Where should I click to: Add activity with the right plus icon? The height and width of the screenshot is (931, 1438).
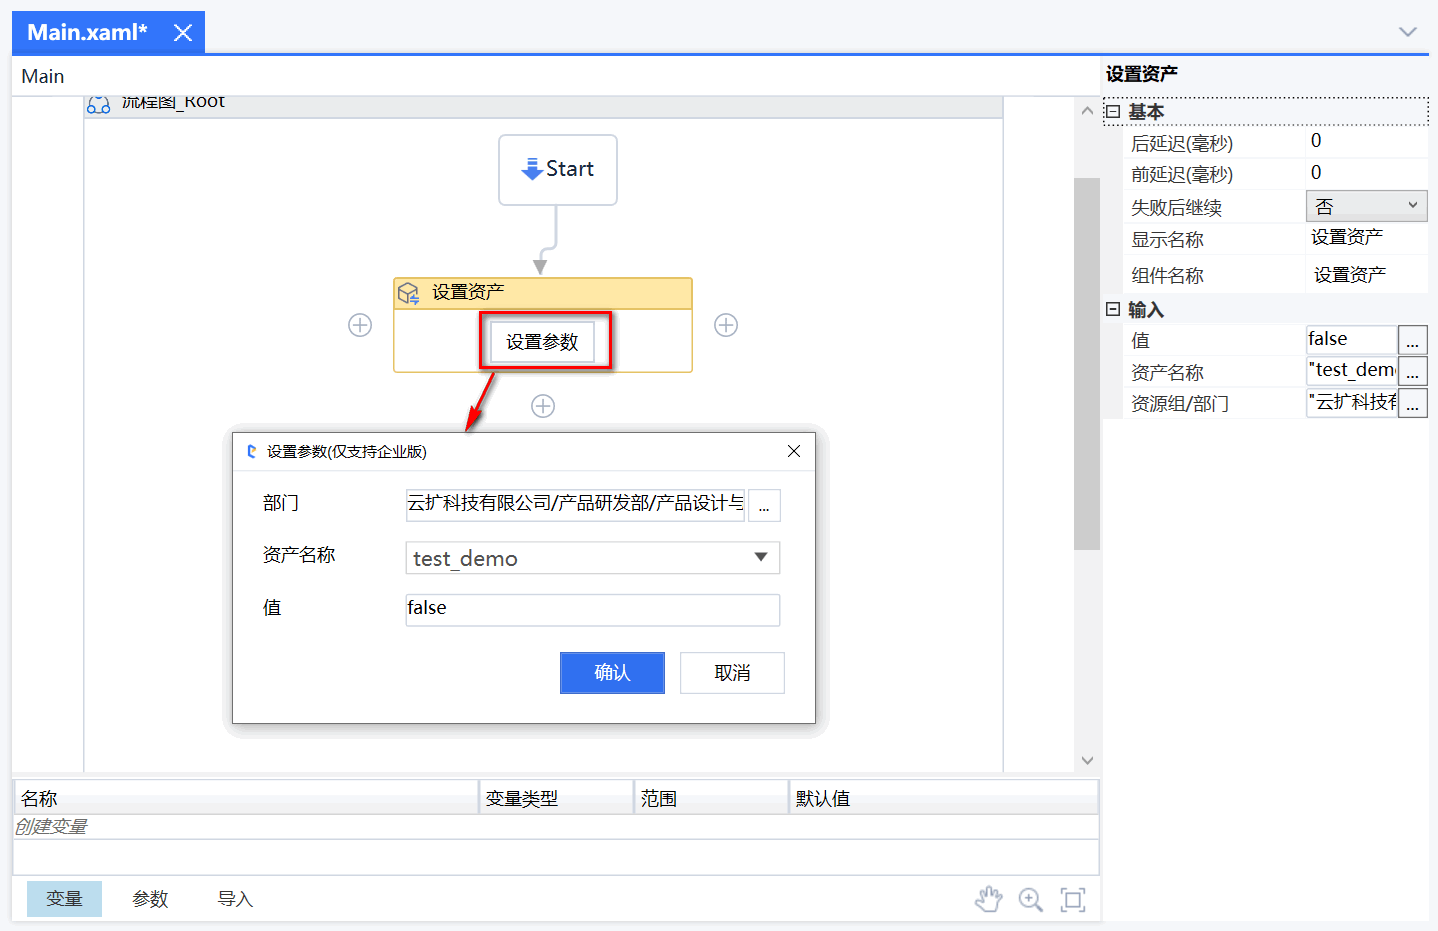(726, 325)
